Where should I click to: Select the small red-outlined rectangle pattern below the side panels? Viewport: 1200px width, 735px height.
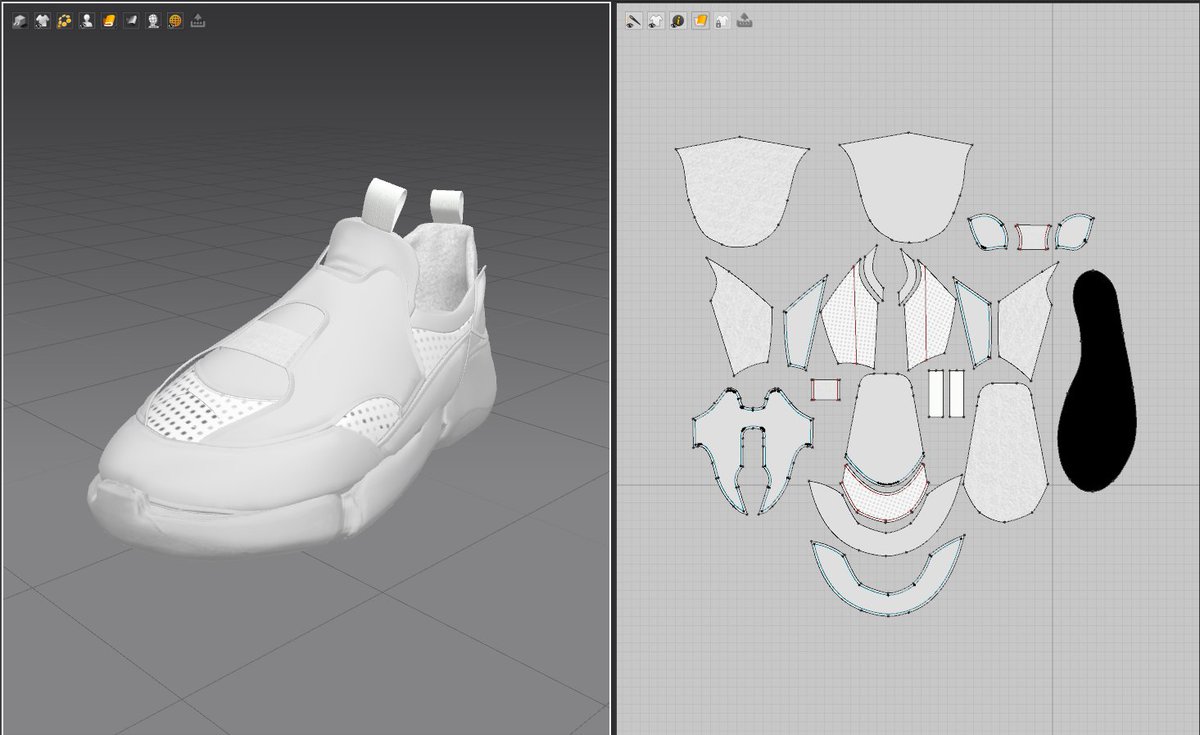click(826, 389)
